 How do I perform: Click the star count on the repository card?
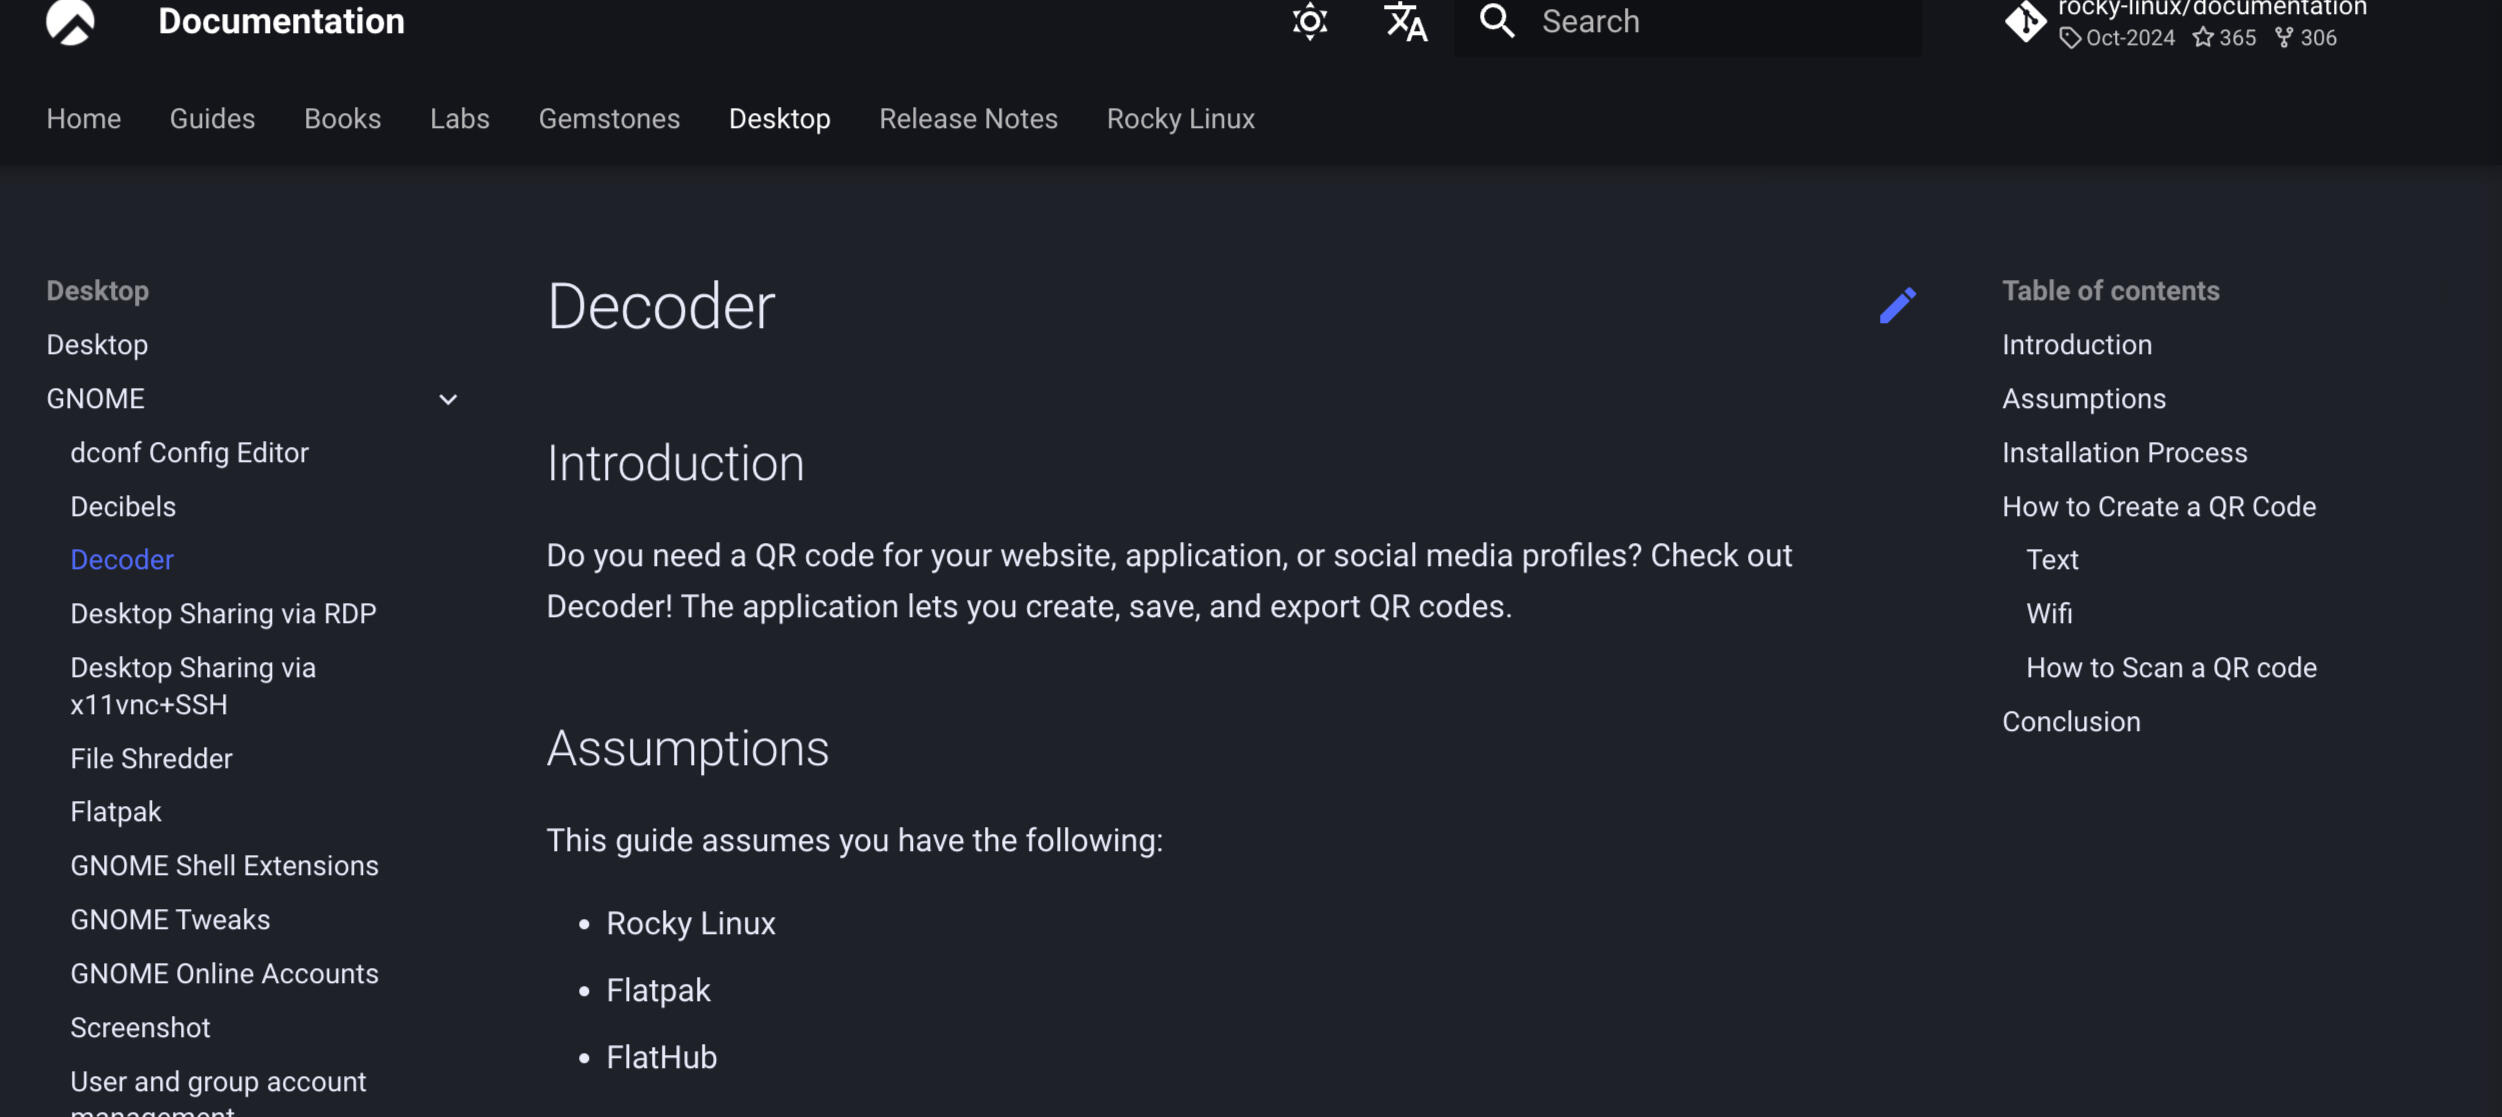2225,38
